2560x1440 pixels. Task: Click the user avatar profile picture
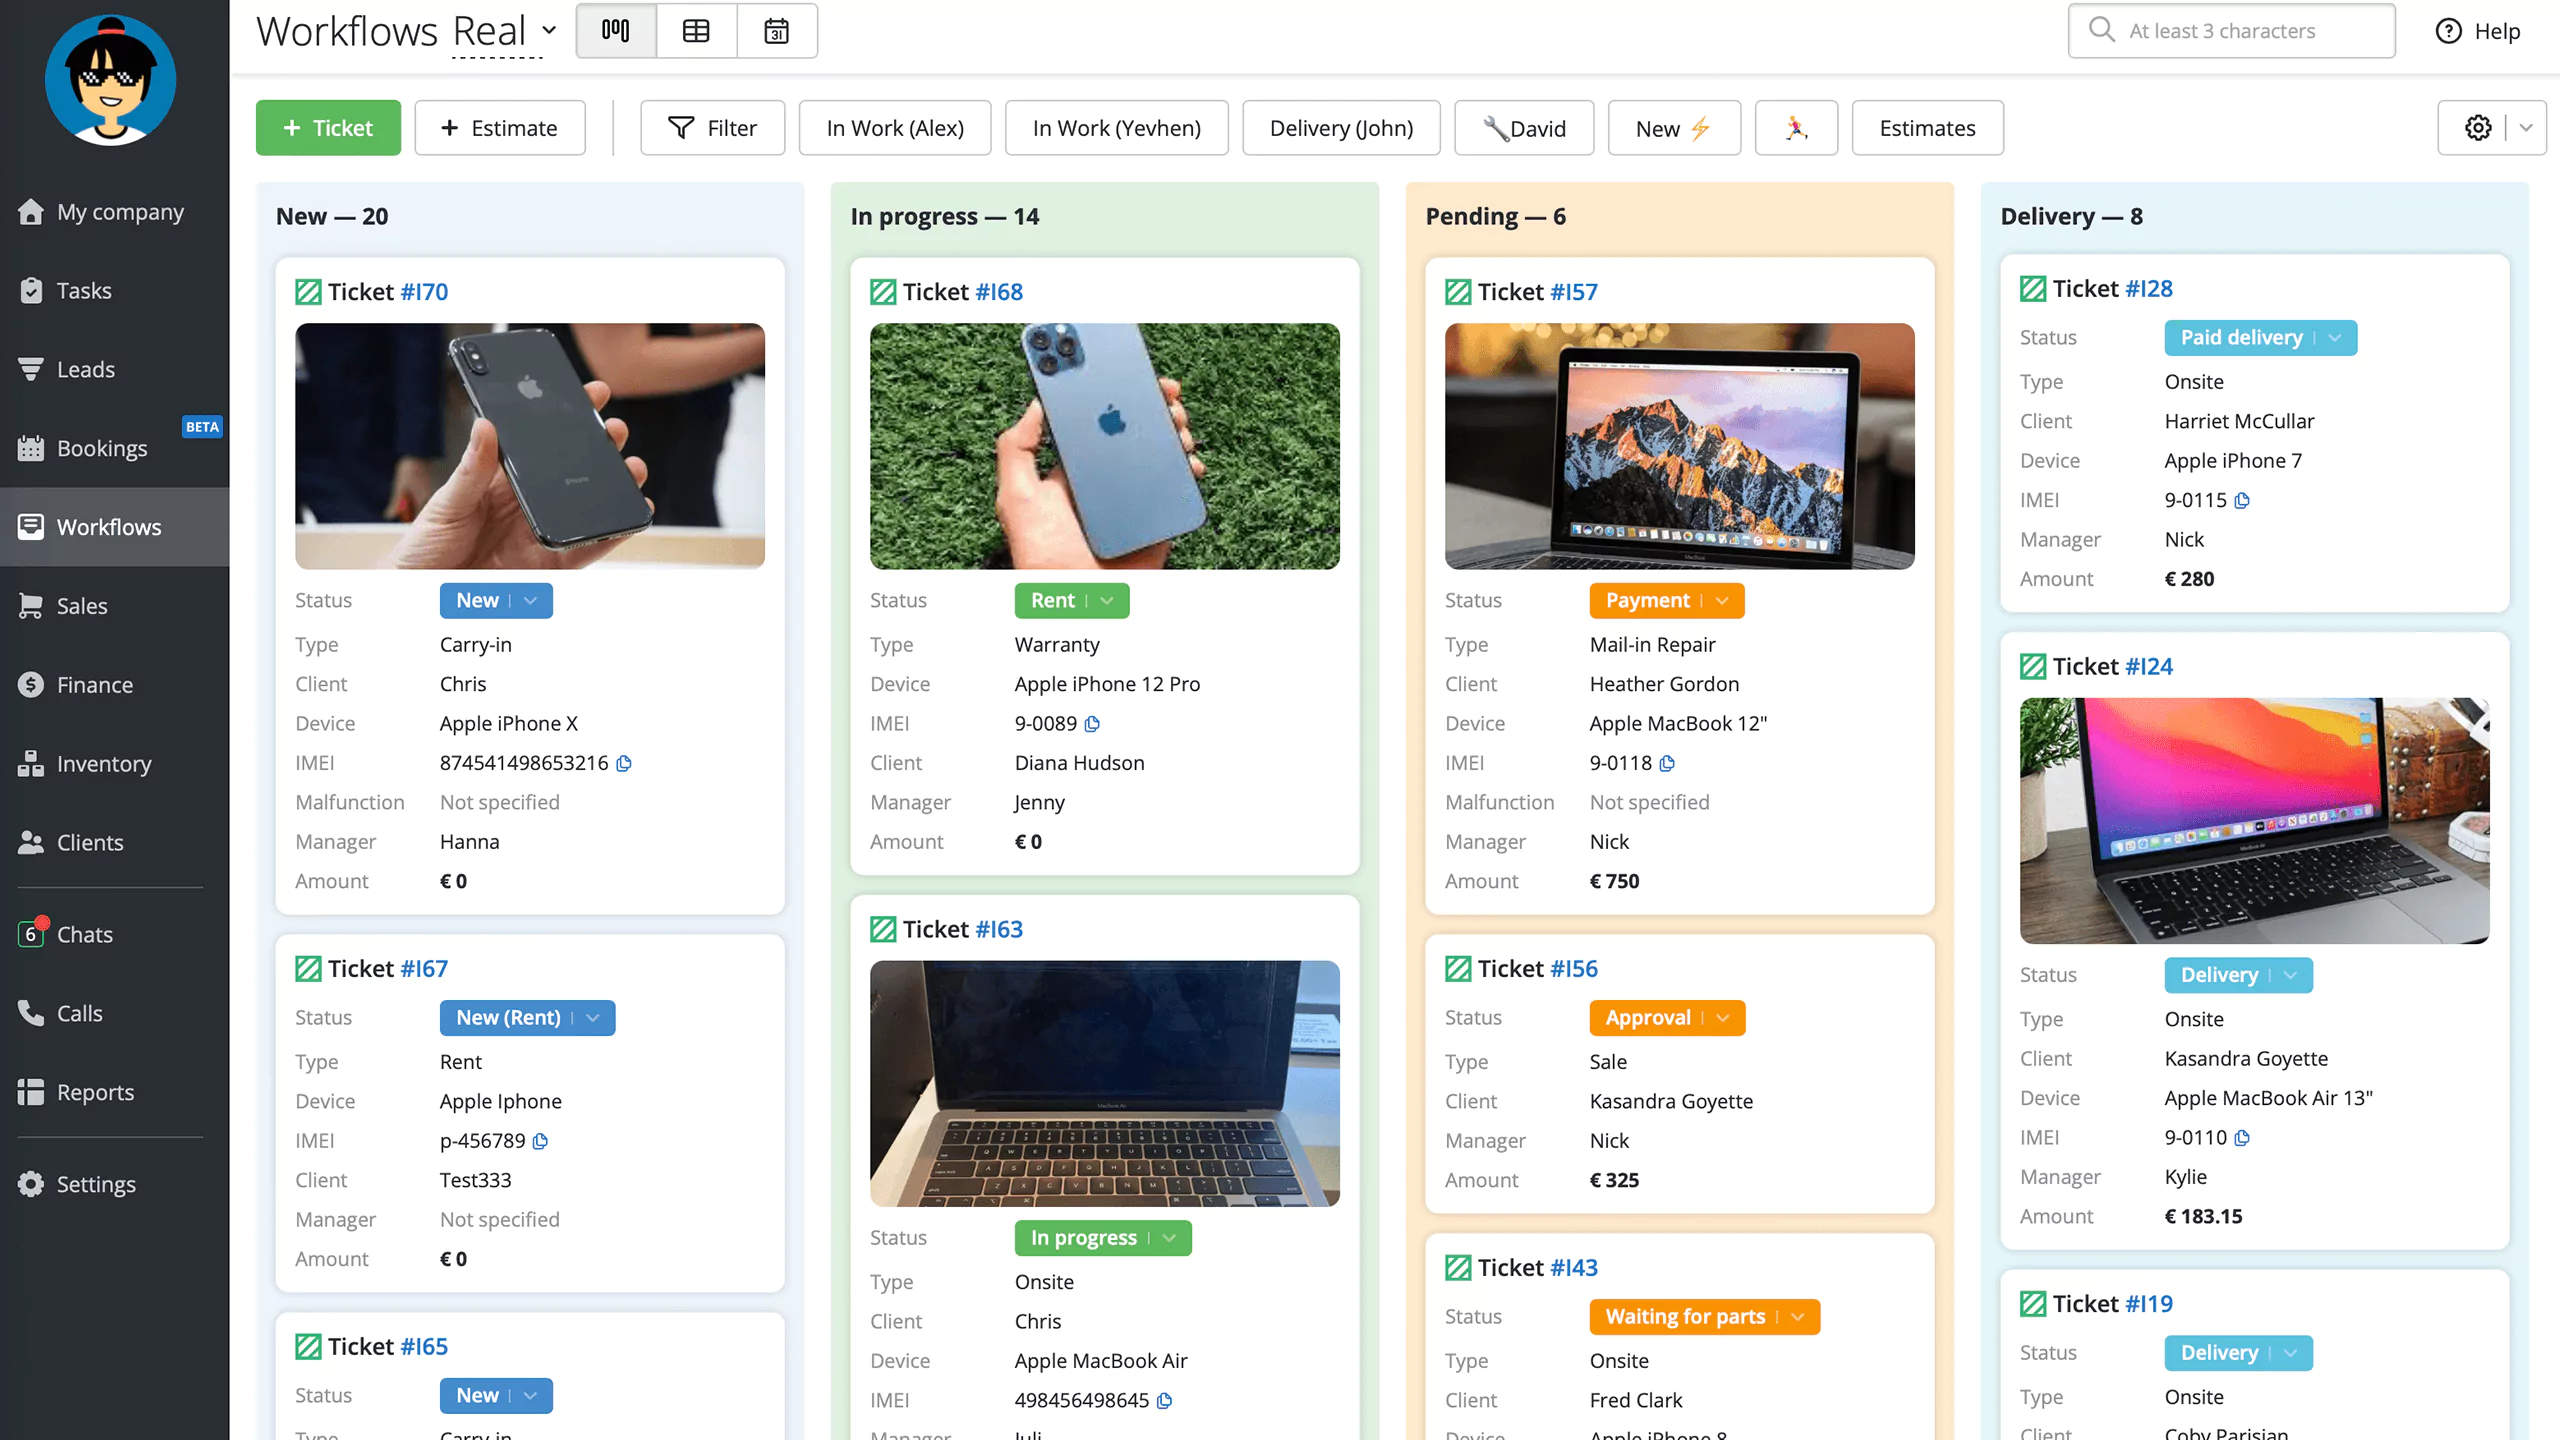click(x=111, y=80)
